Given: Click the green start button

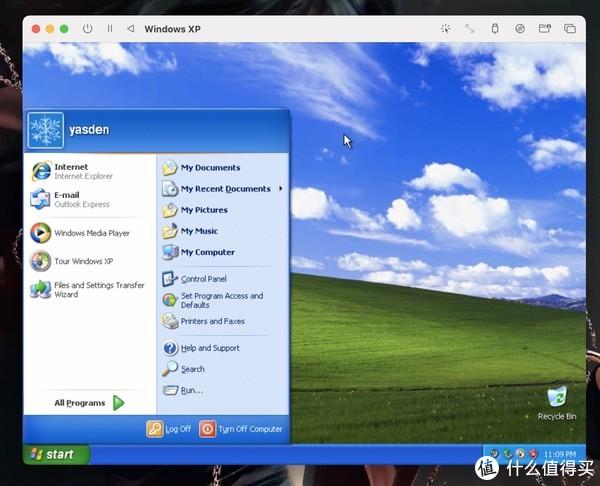Looking at the screenshot, I should (x=56, y=454).
